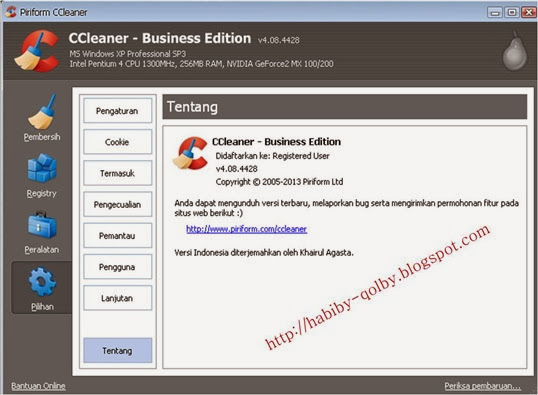Screen dimensions: 538x395
Task: Click the version text v4.08.4428 in the header
Action: pyautogui.click(x=279, y=40)
